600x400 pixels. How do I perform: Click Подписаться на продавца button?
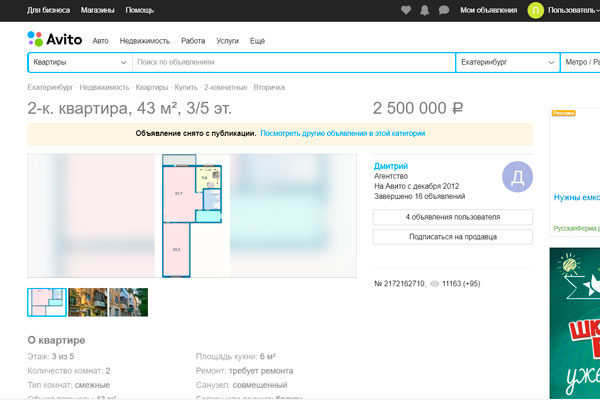[x=452, y=237]
